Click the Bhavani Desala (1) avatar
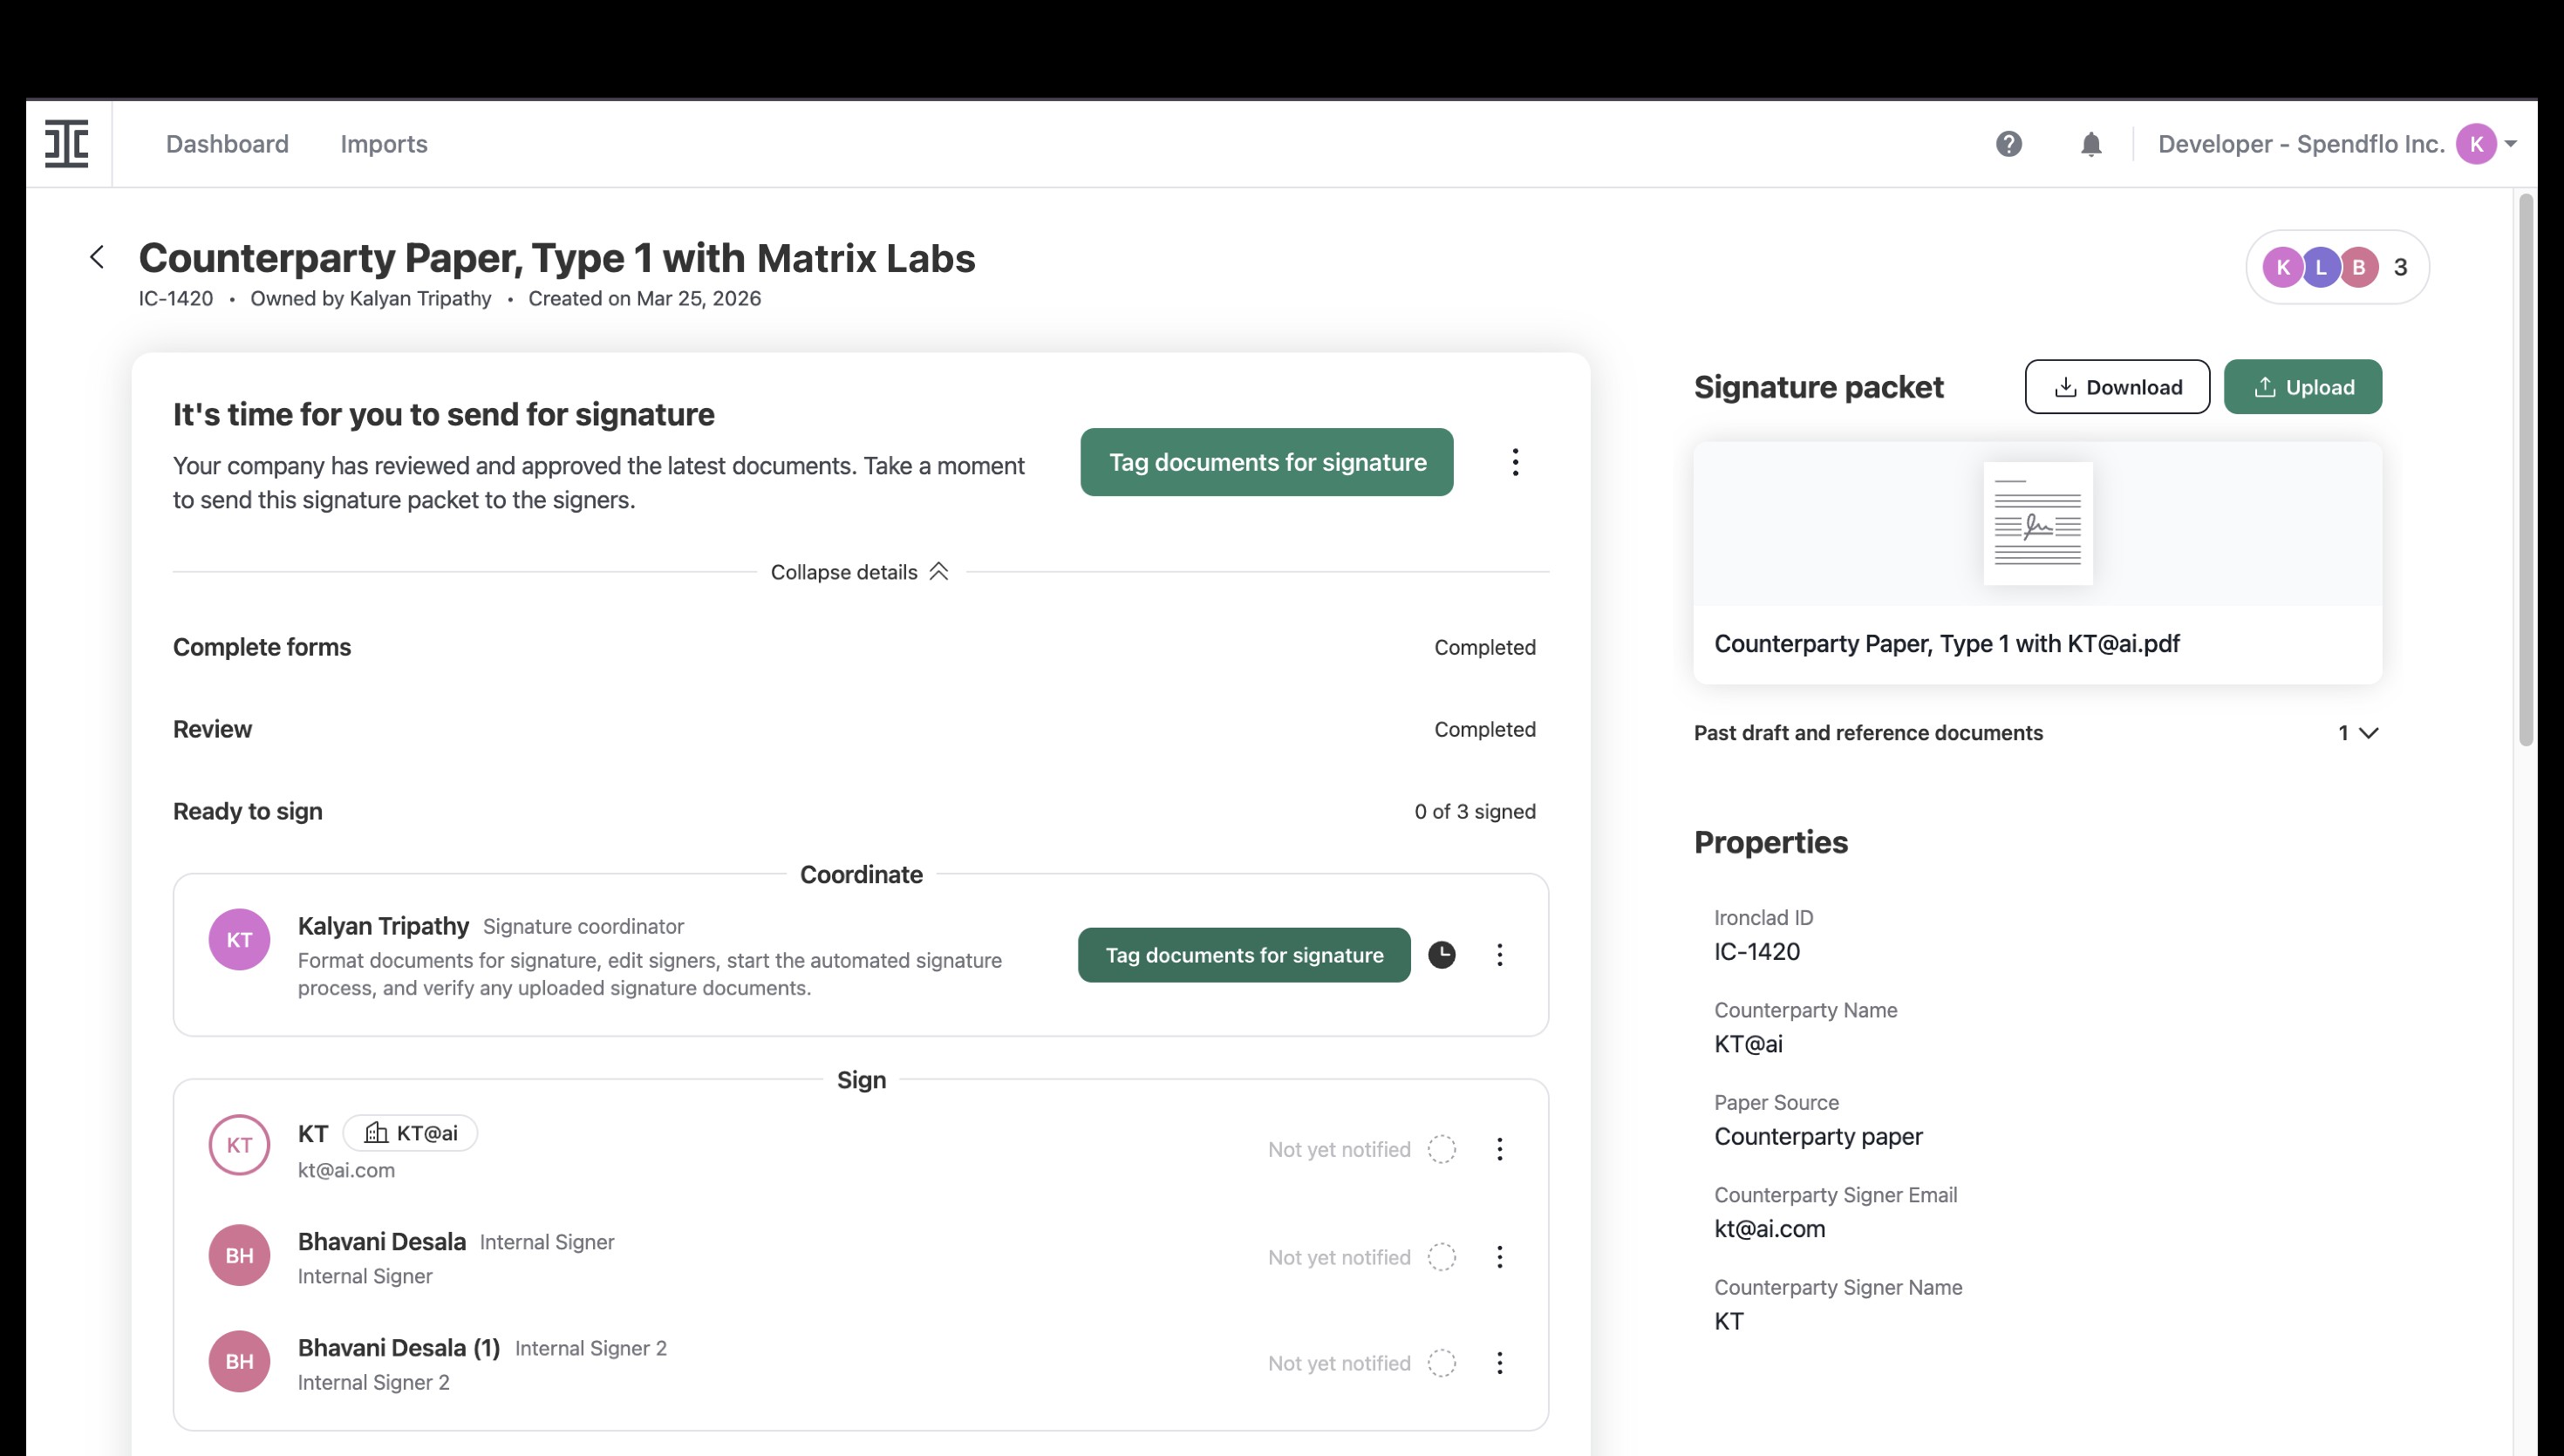2564x1456 pixels. click(239, 1361)
